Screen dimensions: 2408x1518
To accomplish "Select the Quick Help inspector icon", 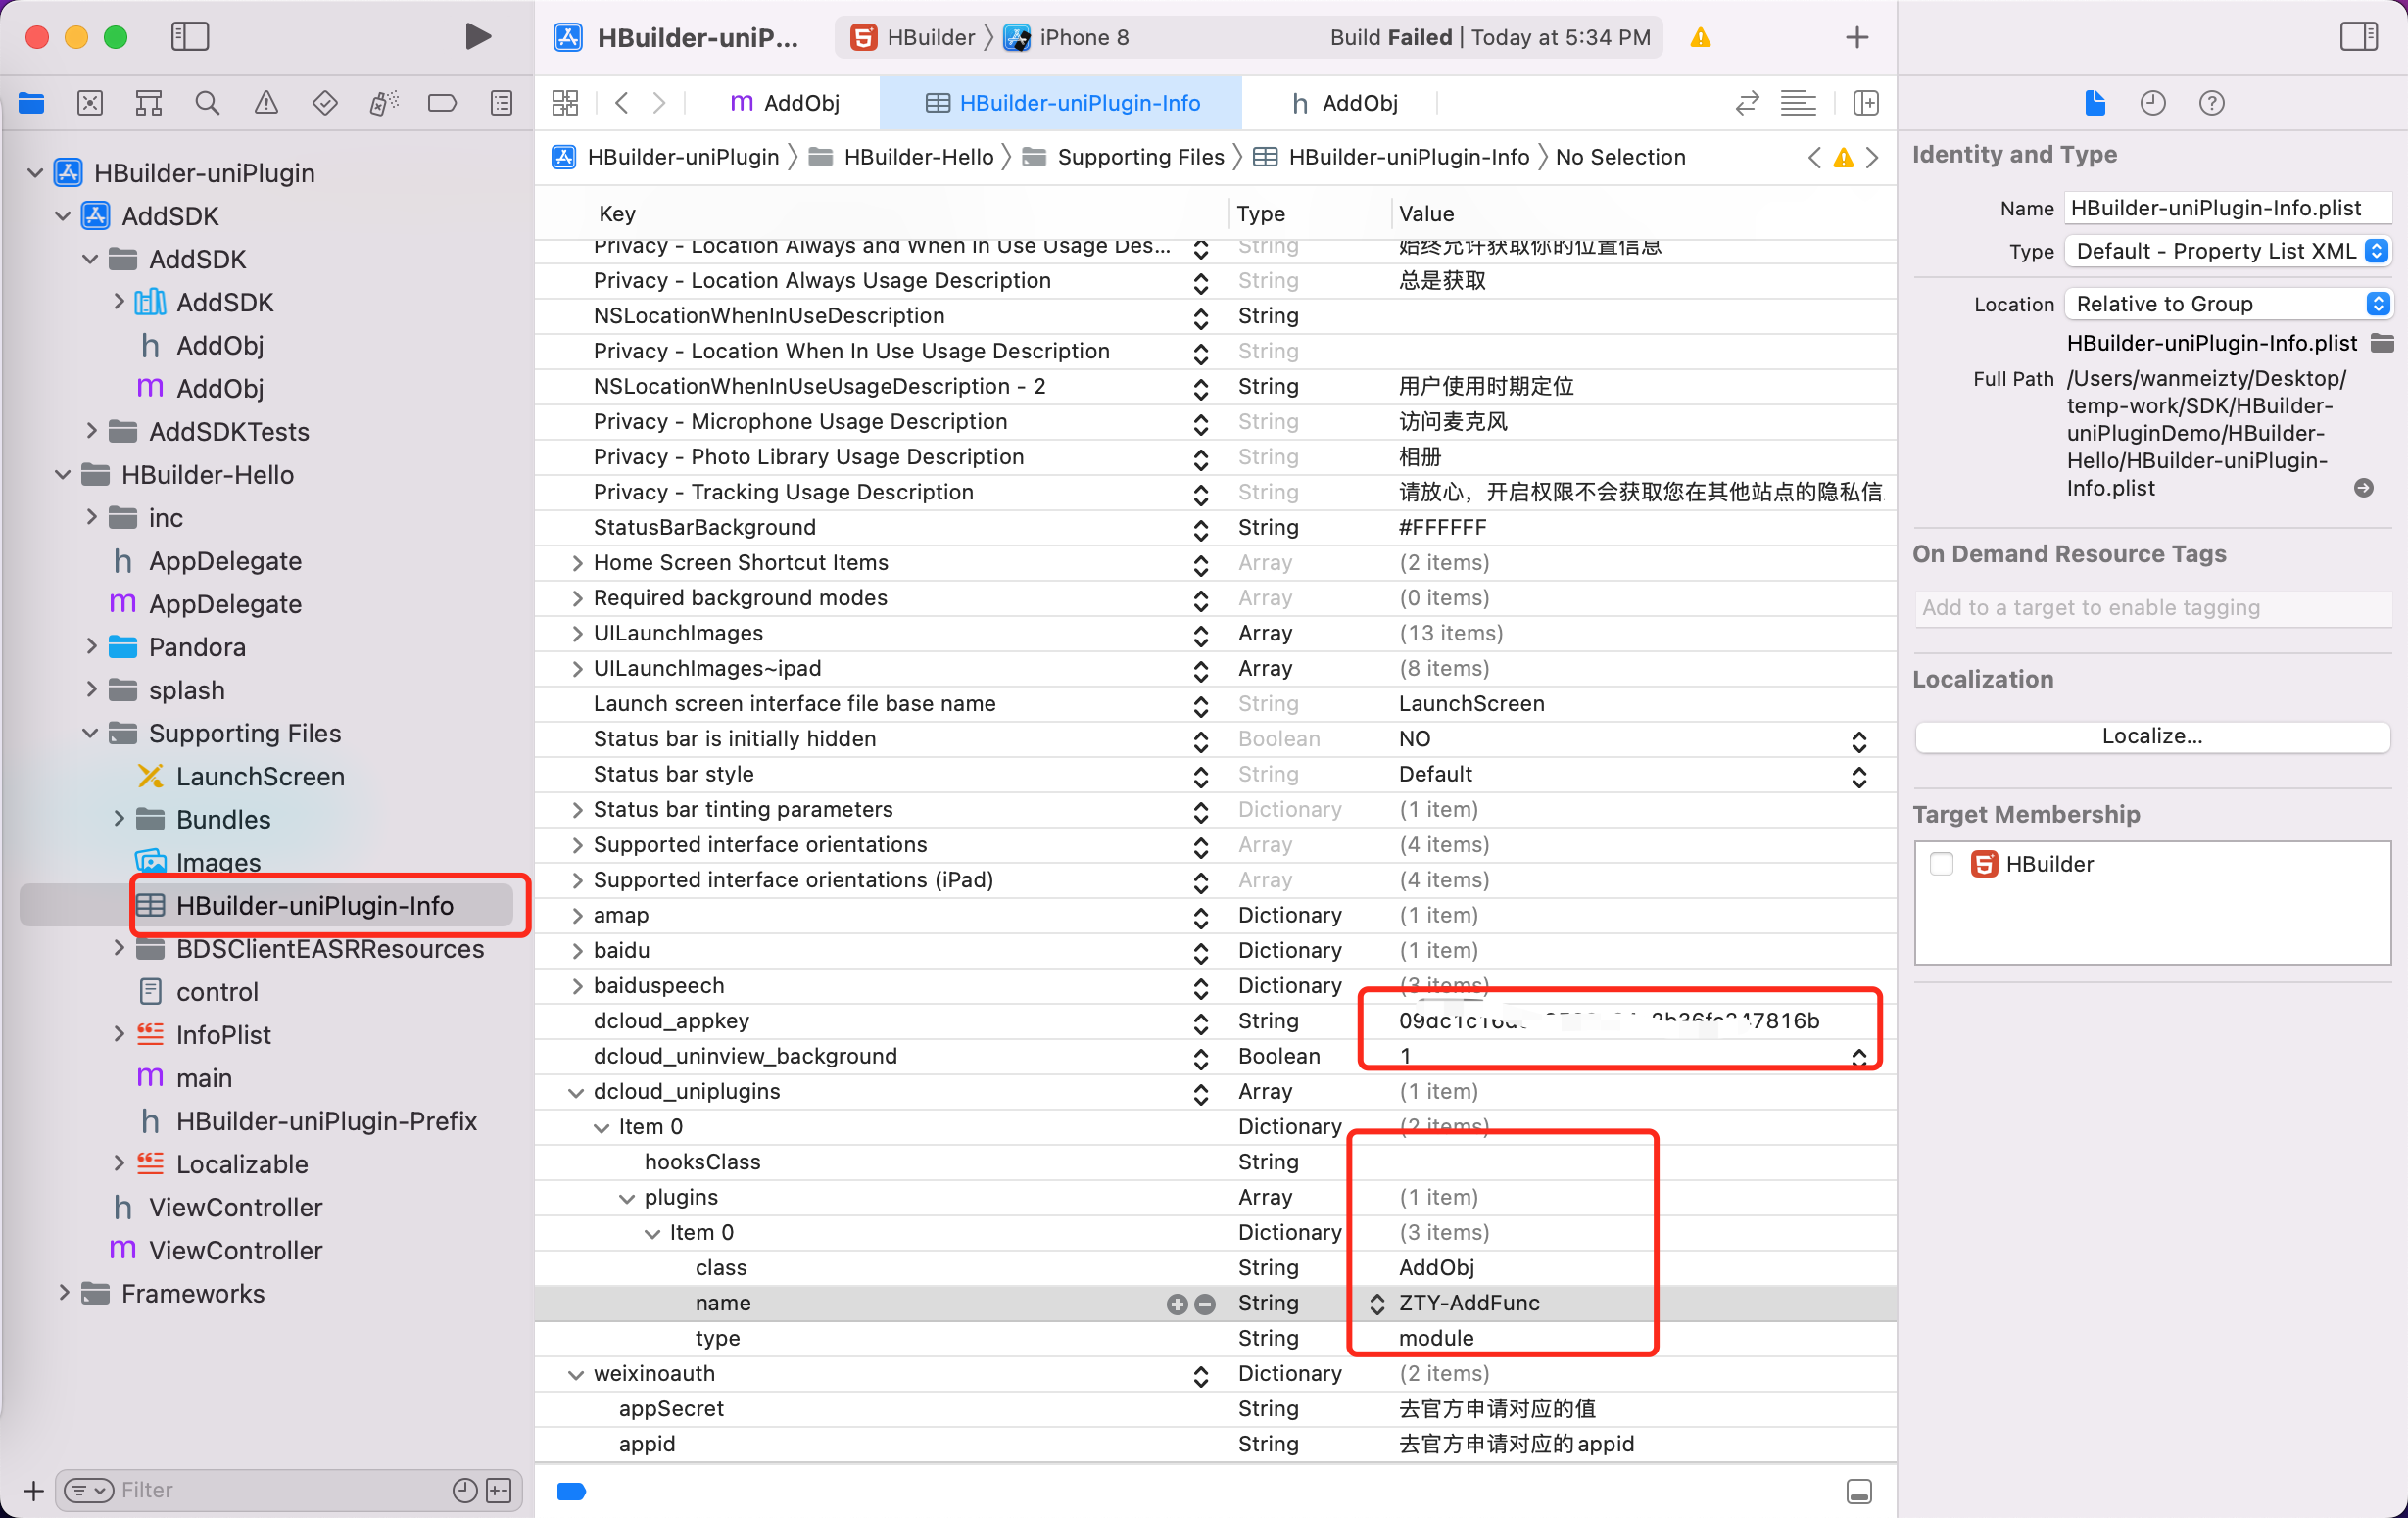I will pos(2212,103).
